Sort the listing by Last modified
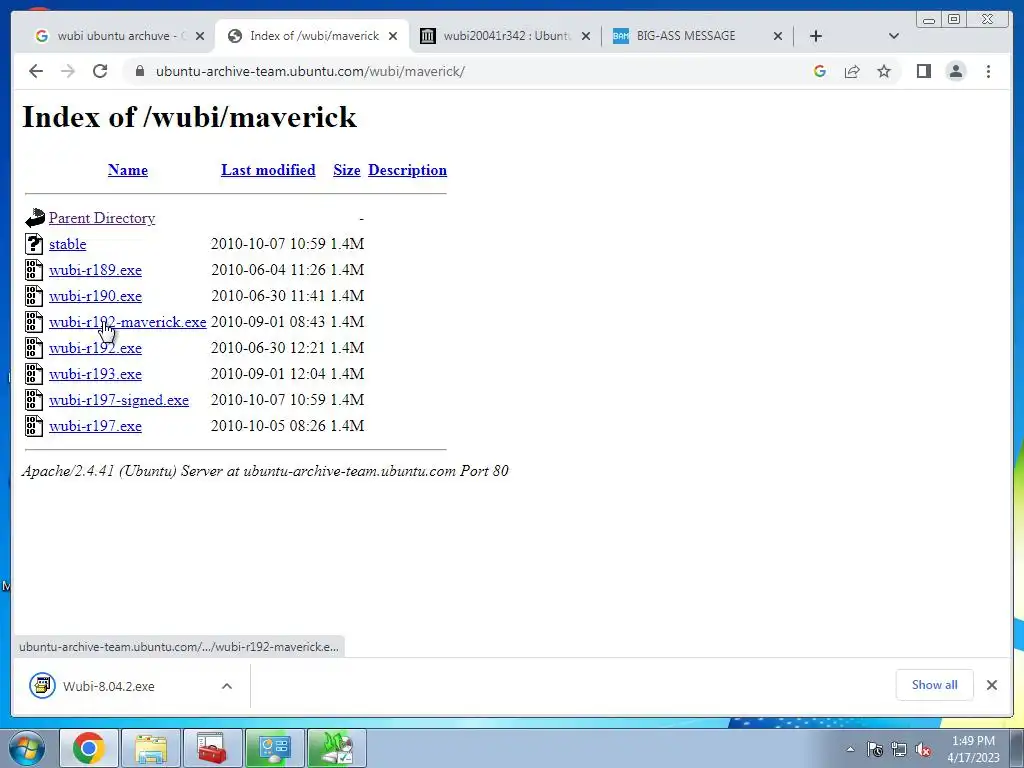1024x768 pixels. click(268, 170)
